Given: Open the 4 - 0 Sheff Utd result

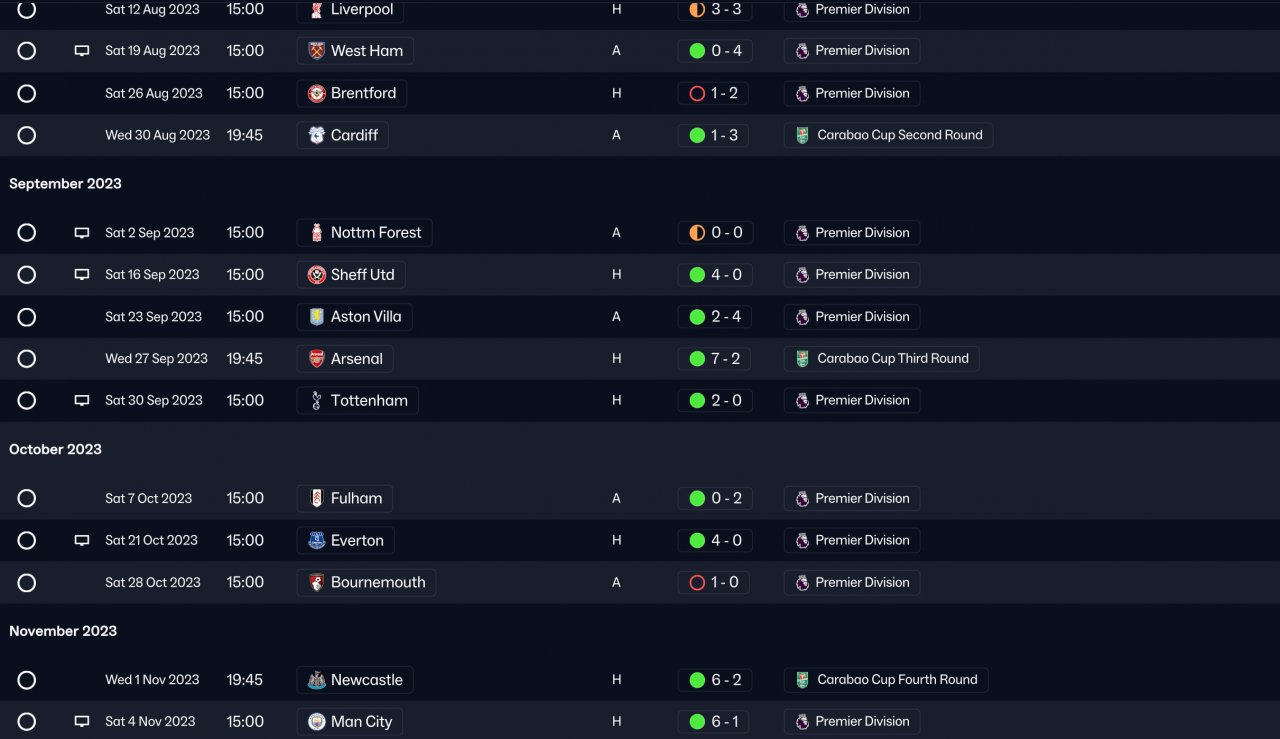Looking at the screenshot, I should pos(715,275).
